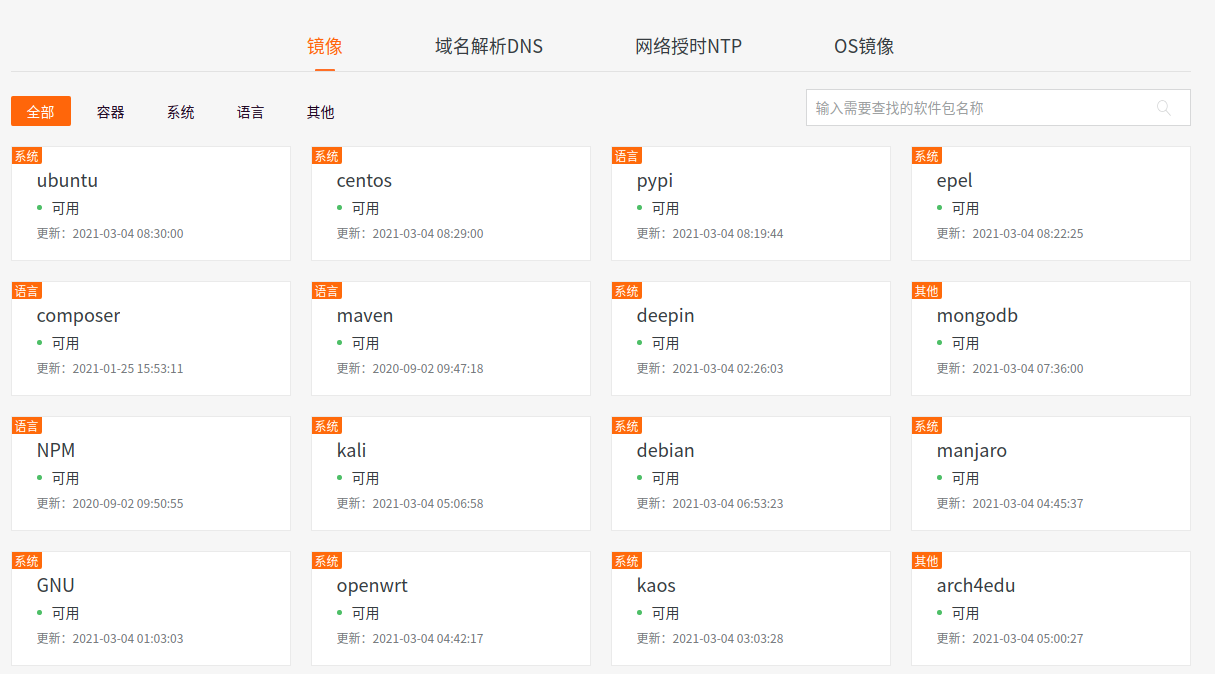Viewport: 1215px width, 674px height.
Task: Filter mirrors by 容器
Action: point(111,112)
